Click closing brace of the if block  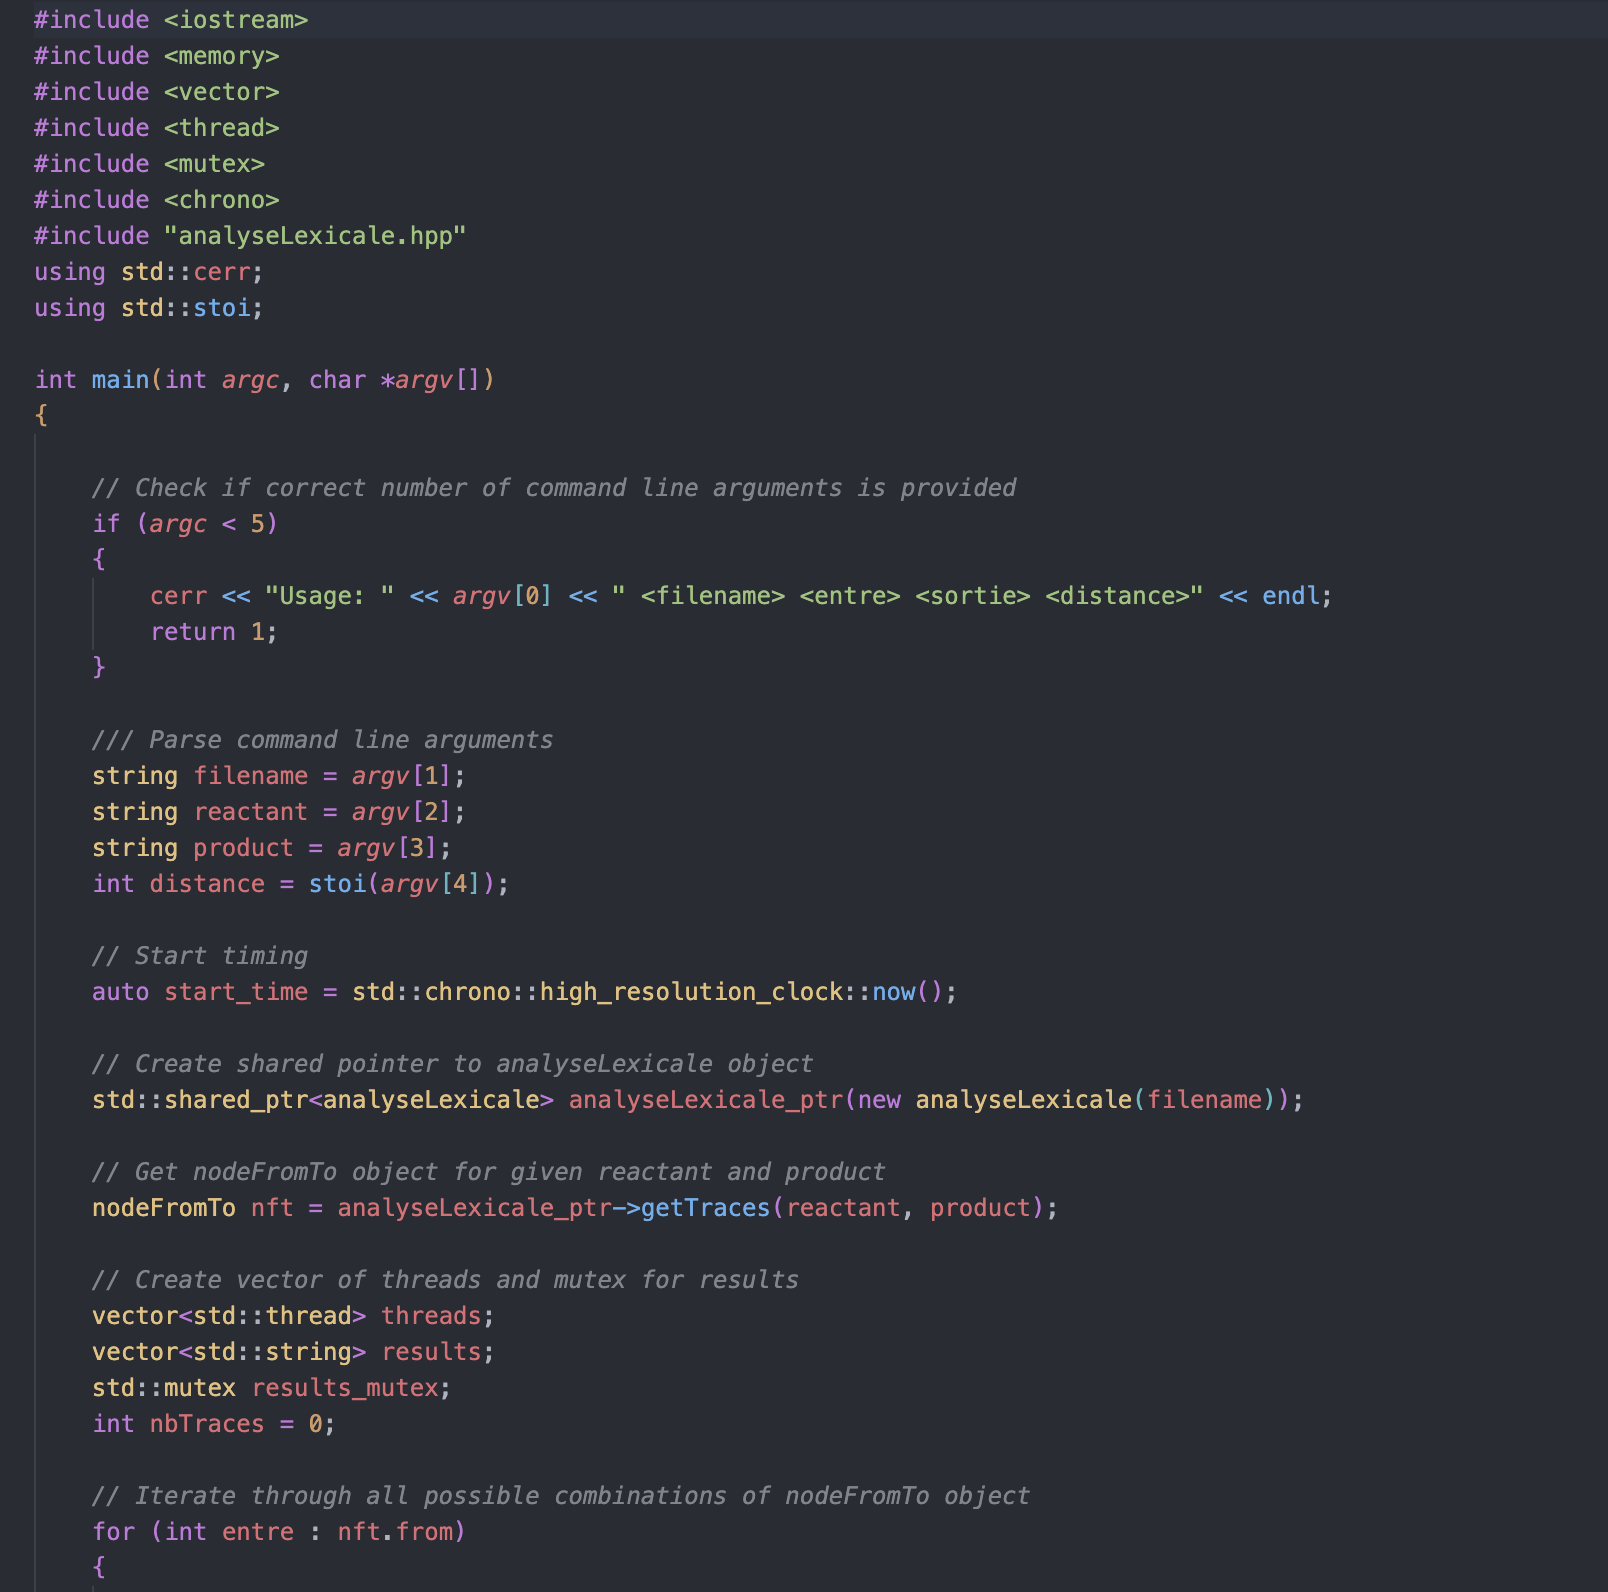99,667
